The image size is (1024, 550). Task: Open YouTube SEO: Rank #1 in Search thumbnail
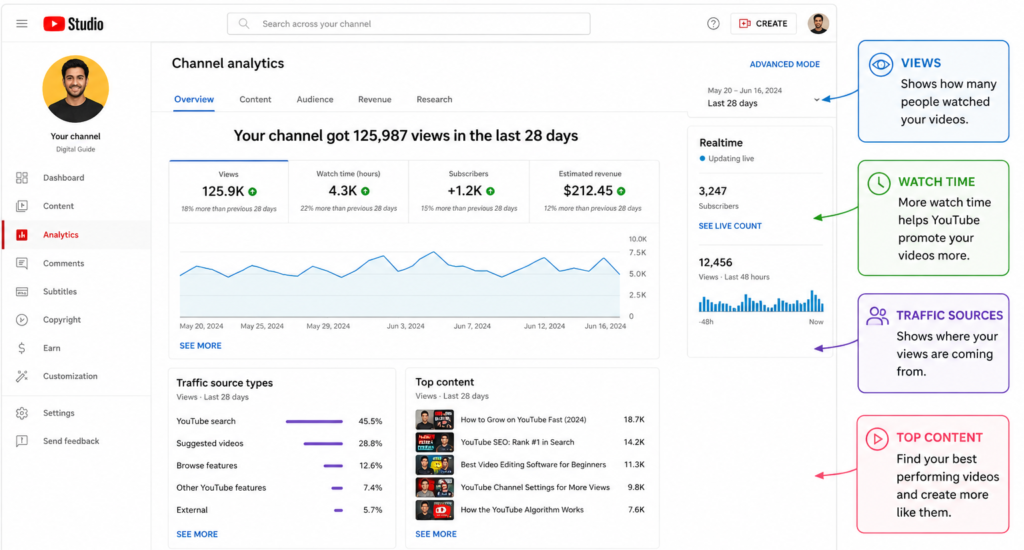tap(434, 442)
